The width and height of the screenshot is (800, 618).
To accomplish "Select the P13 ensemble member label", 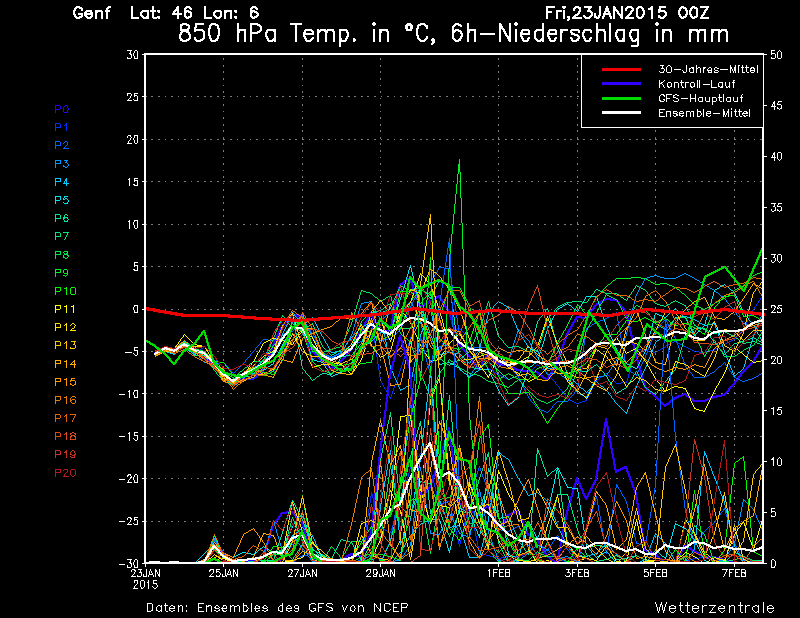I will tap(65, 345).
